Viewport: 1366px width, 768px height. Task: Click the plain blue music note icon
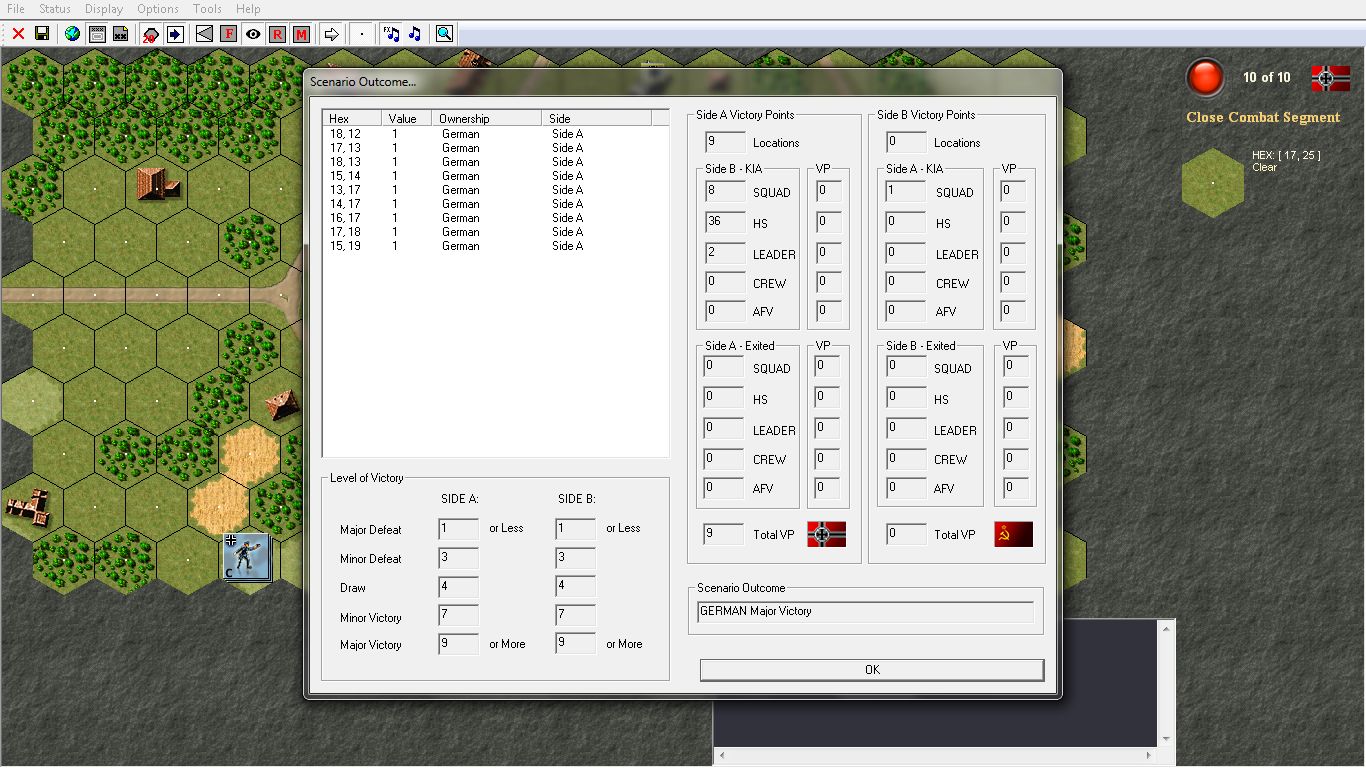415,34
